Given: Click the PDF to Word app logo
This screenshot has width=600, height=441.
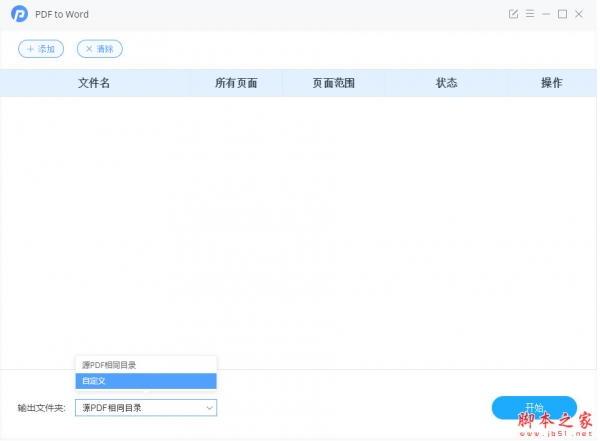Looking at the screenshot, I should 19,14.
